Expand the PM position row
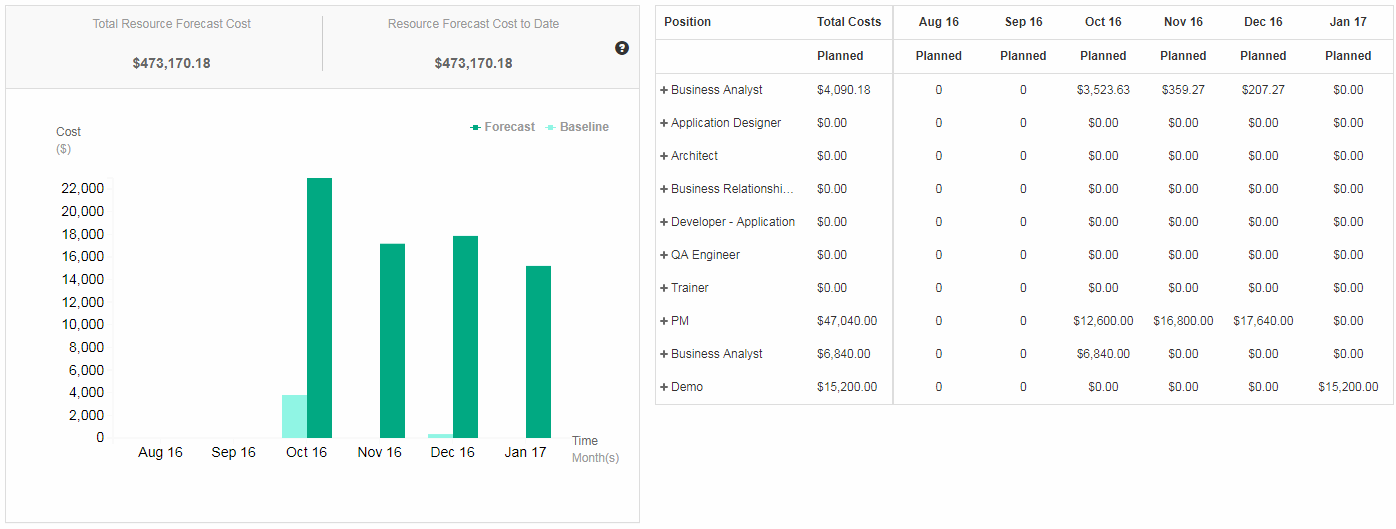Viewport: 1396px width, 529px height. [x=664, y=321]
